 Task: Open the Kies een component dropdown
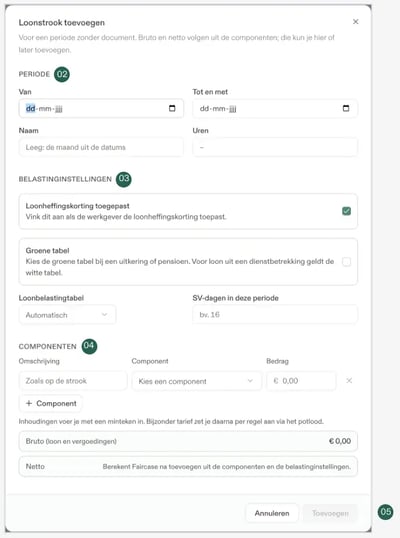(x=196, y=381)
